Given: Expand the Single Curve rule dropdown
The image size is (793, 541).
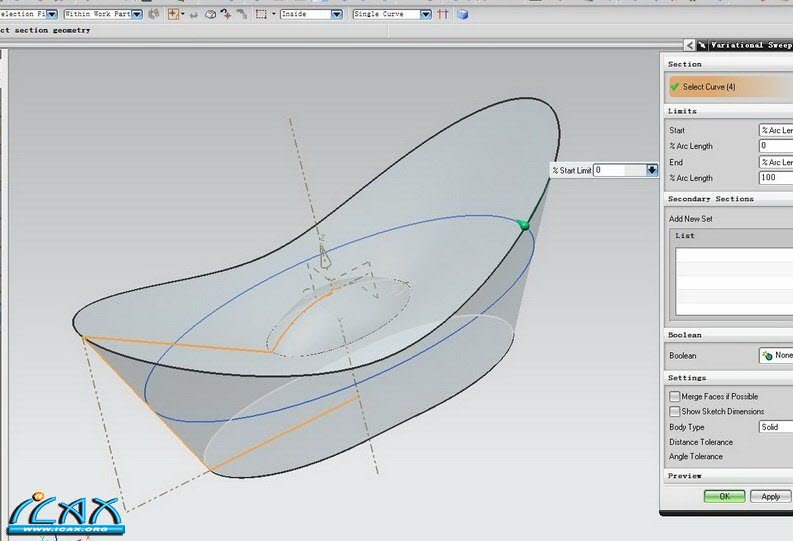Looking at the screenshot, I should 426,14.
